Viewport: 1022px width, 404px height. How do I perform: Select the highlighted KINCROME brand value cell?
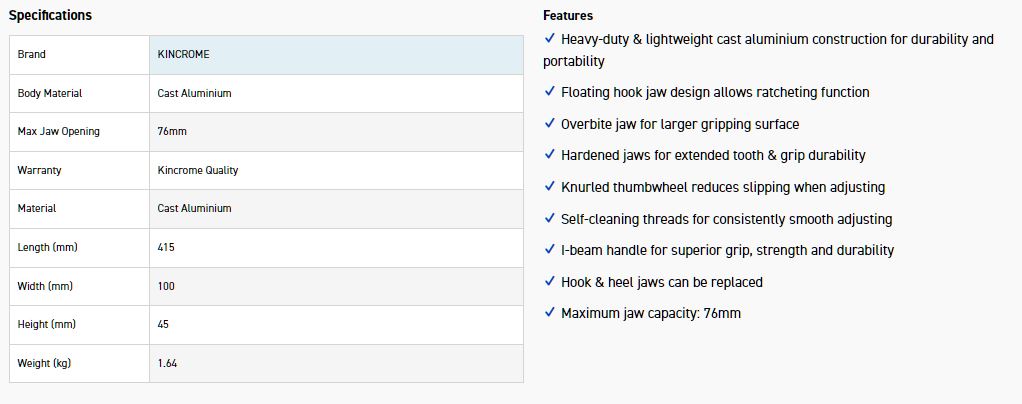335,54
